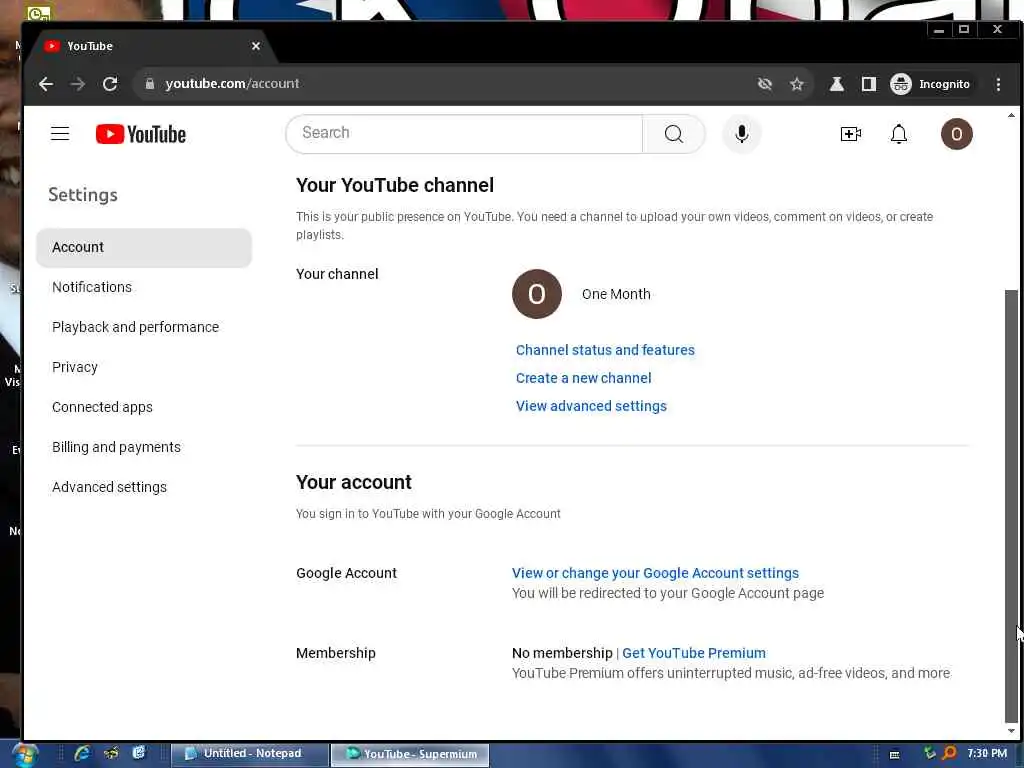Open Advanced settings in the sidebar
Image resolution: width=1024 pixels, height=768 pixels.
tap(109, 487)
